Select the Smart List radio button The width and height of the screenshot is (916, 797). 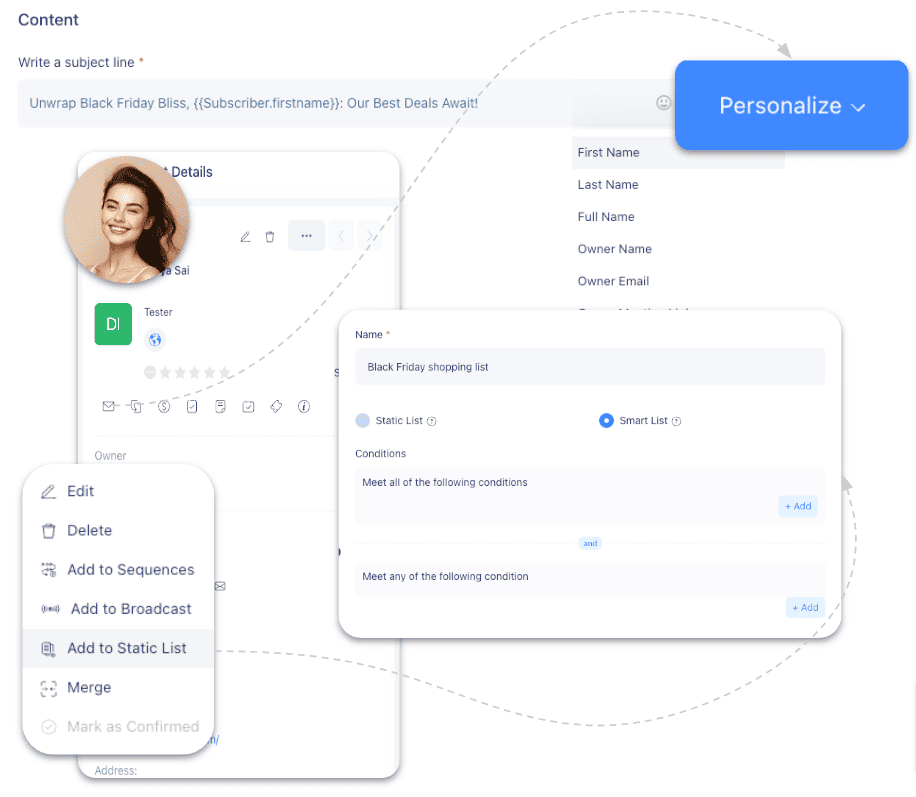pyautogui.click(x=606, y=421)
